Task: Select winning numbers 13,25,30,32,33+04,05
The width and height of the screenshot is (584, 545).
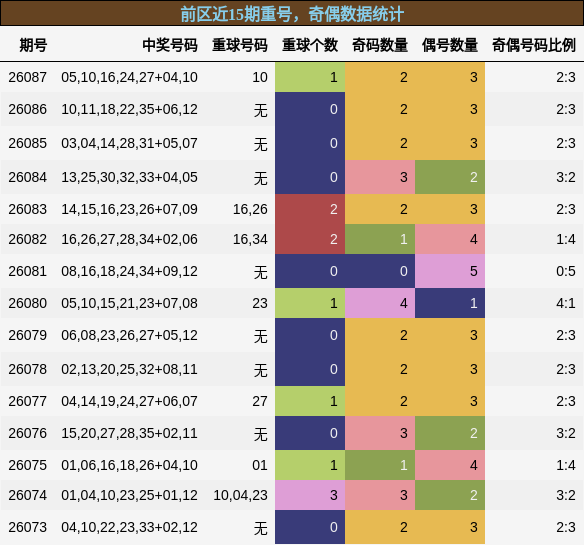Action: tap(129, 177)
